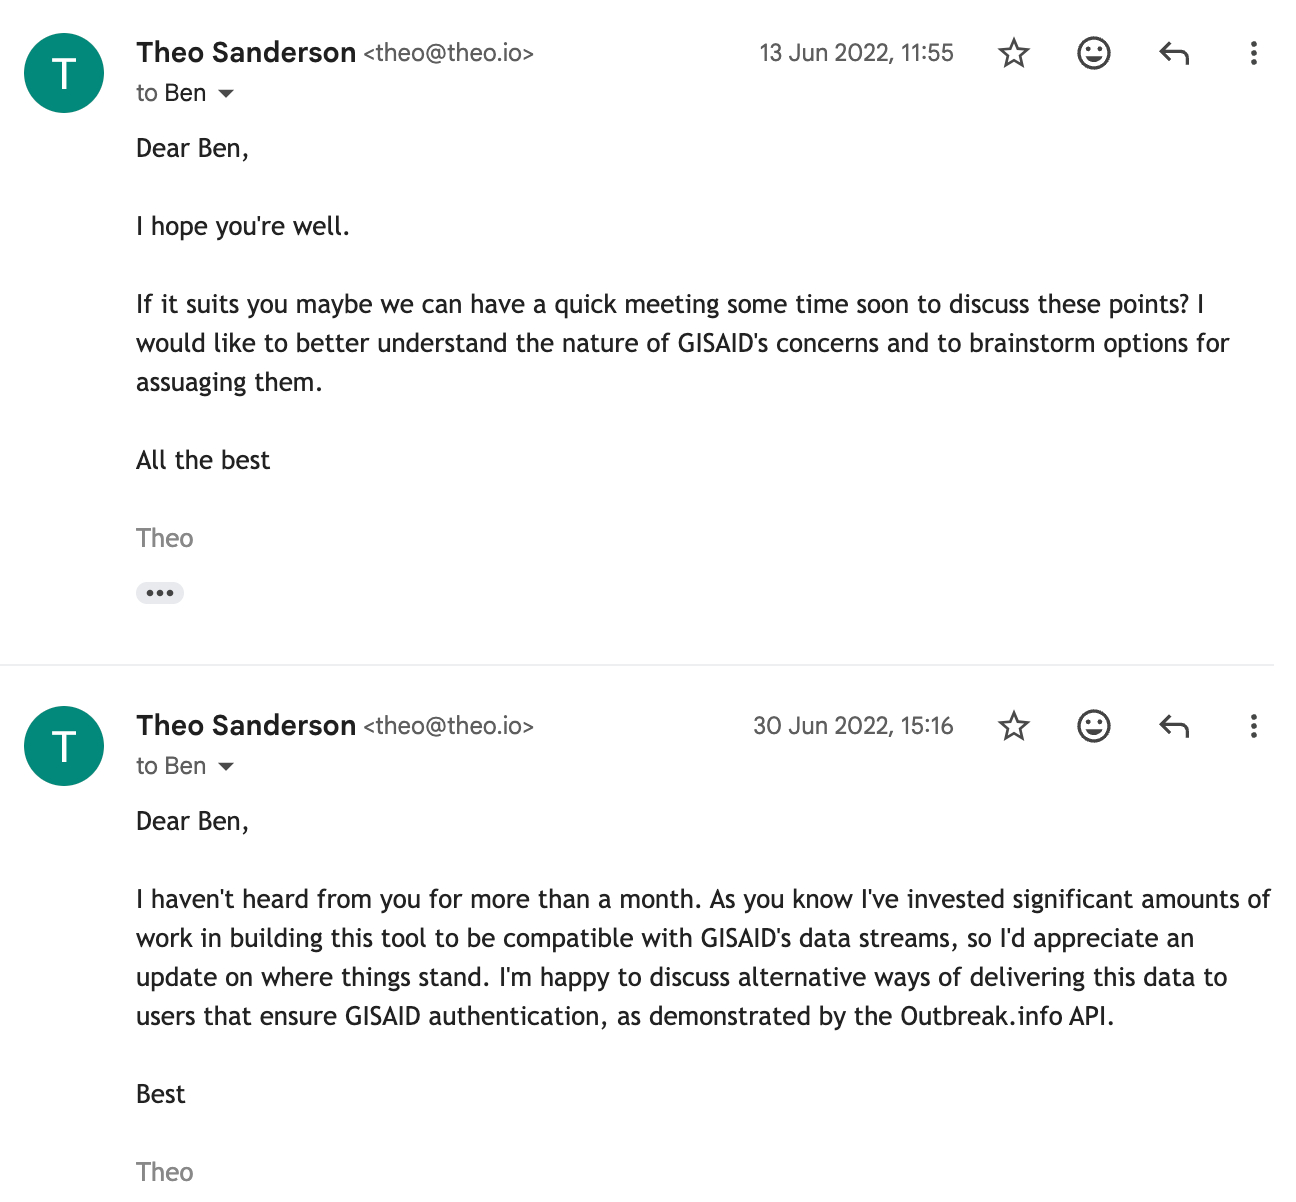Click theo@theo.io address in second email

click(x=448, y=727)
